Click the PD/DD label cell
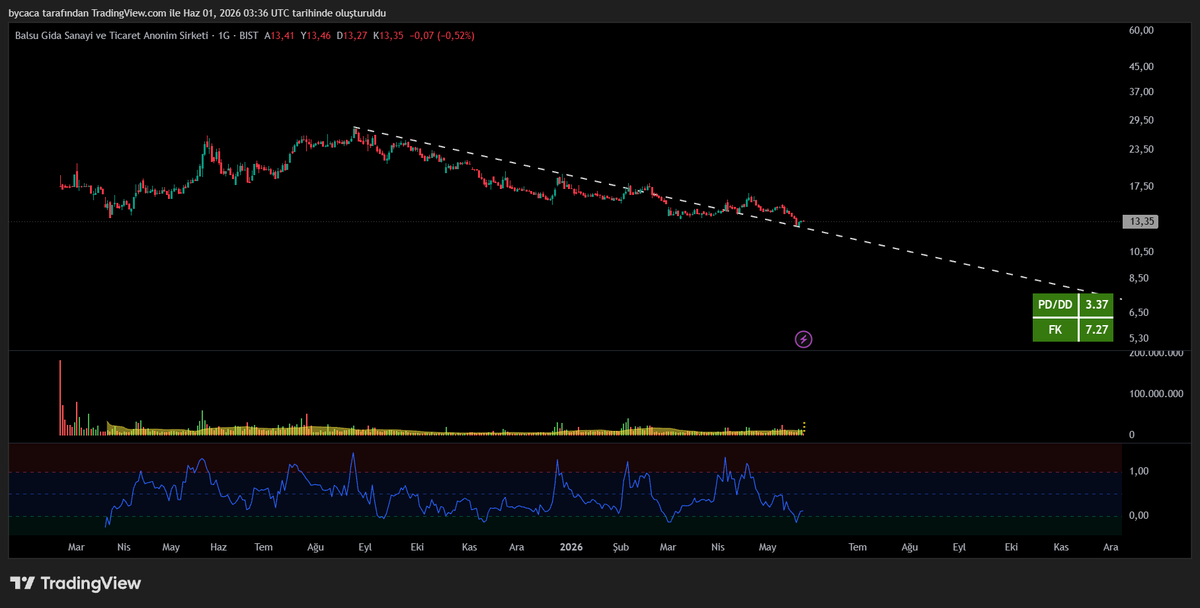 click(1055, 305)
